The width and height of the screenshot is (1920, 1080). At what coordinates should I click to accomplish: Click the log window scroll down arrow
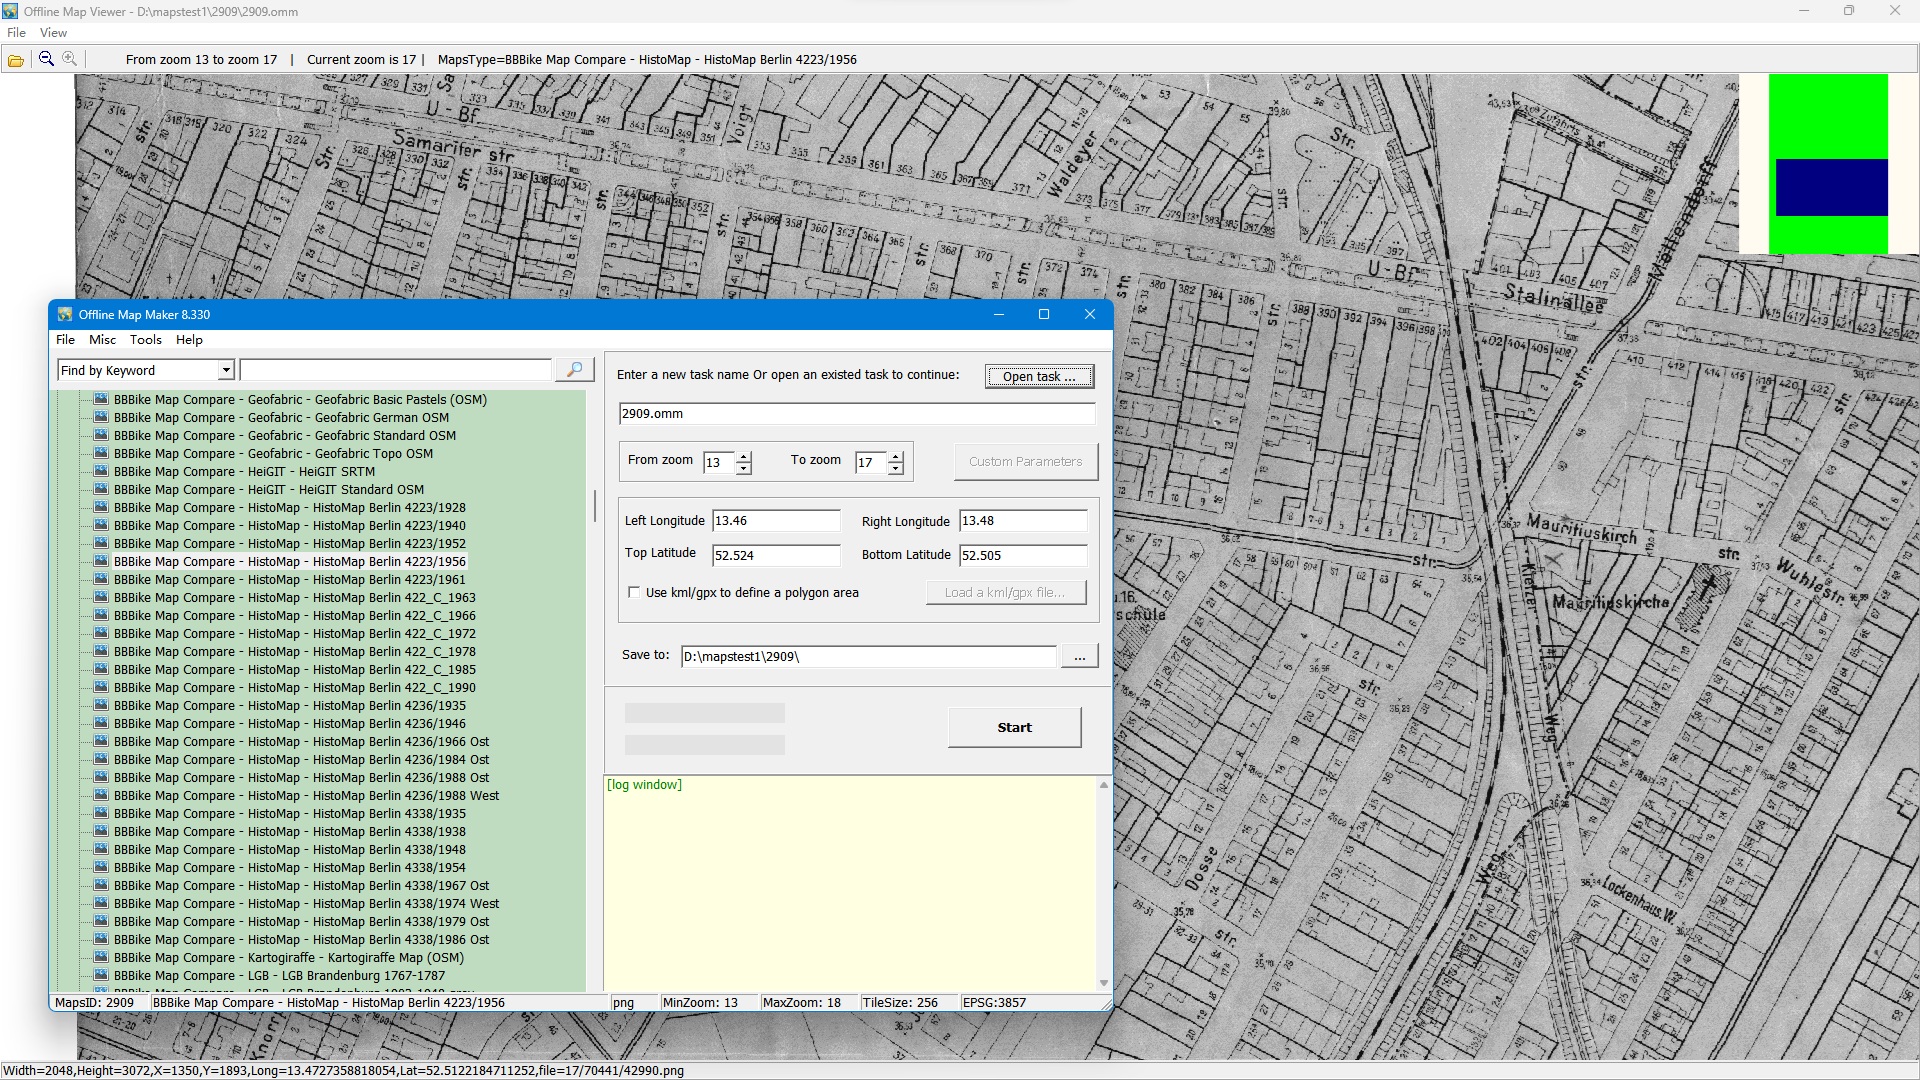1104,983
